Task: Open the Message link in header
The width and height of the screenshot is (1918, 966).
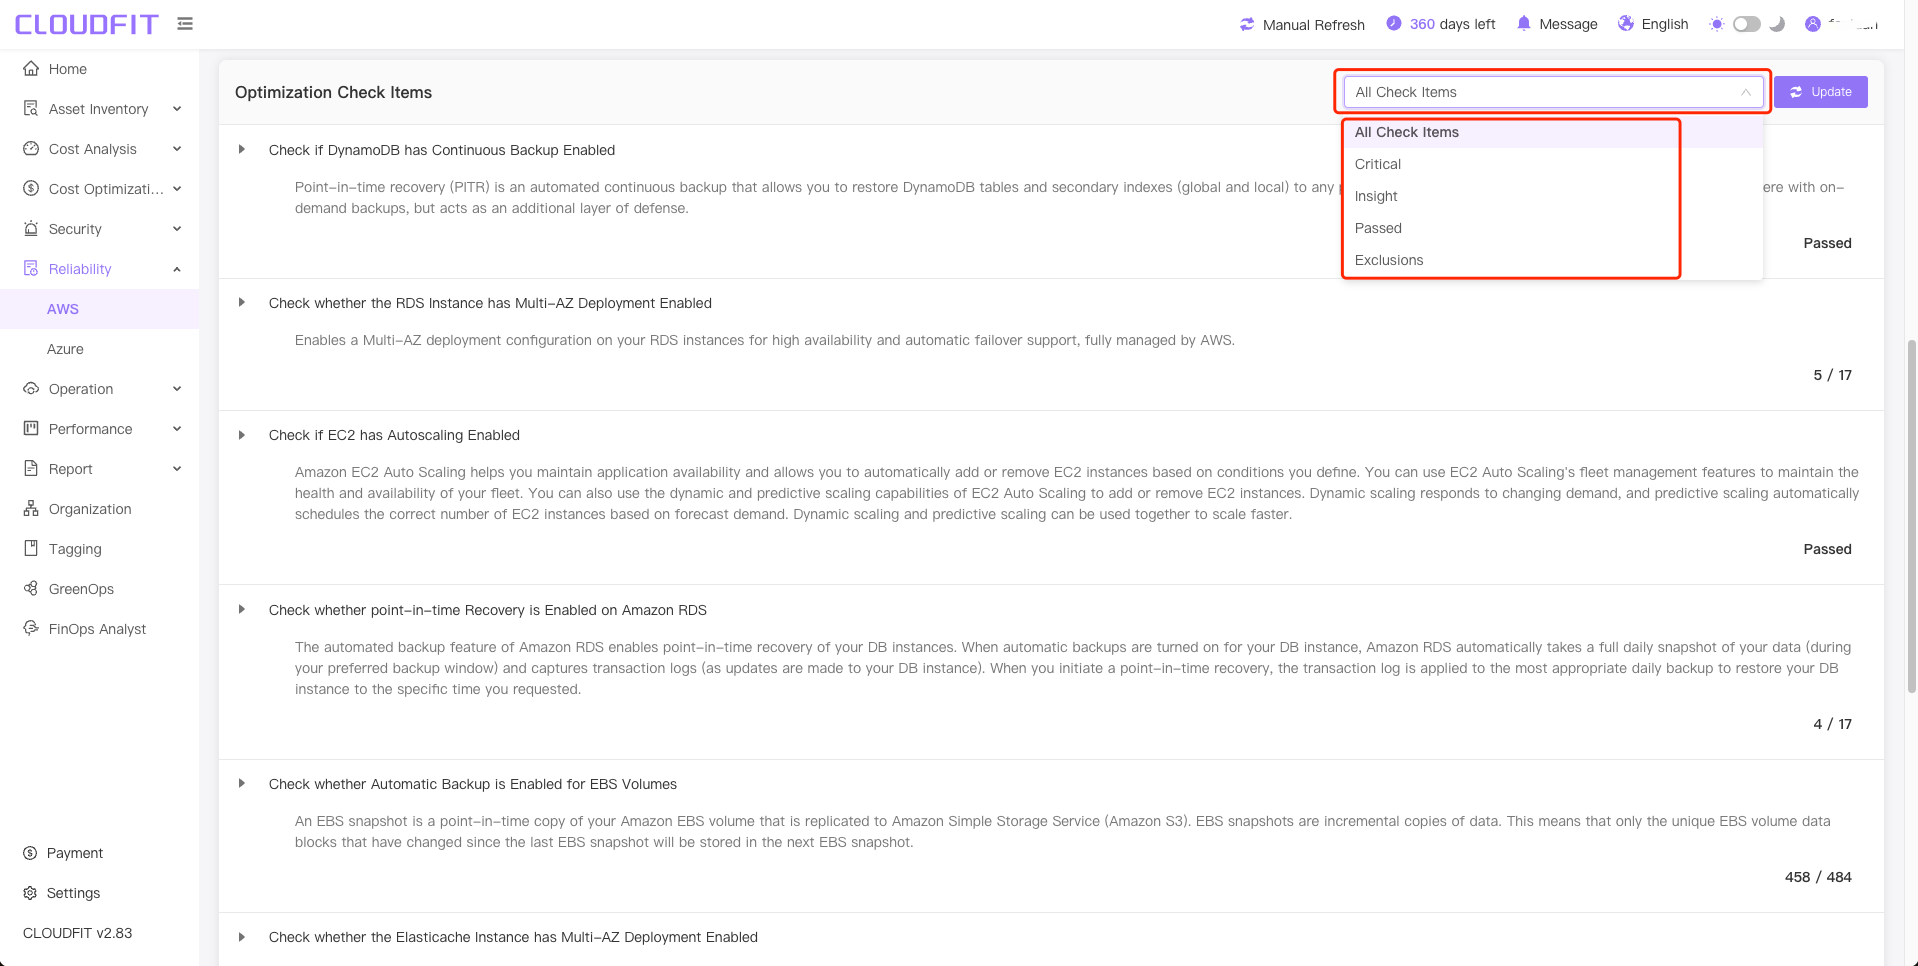Action: click(1568, 24)
